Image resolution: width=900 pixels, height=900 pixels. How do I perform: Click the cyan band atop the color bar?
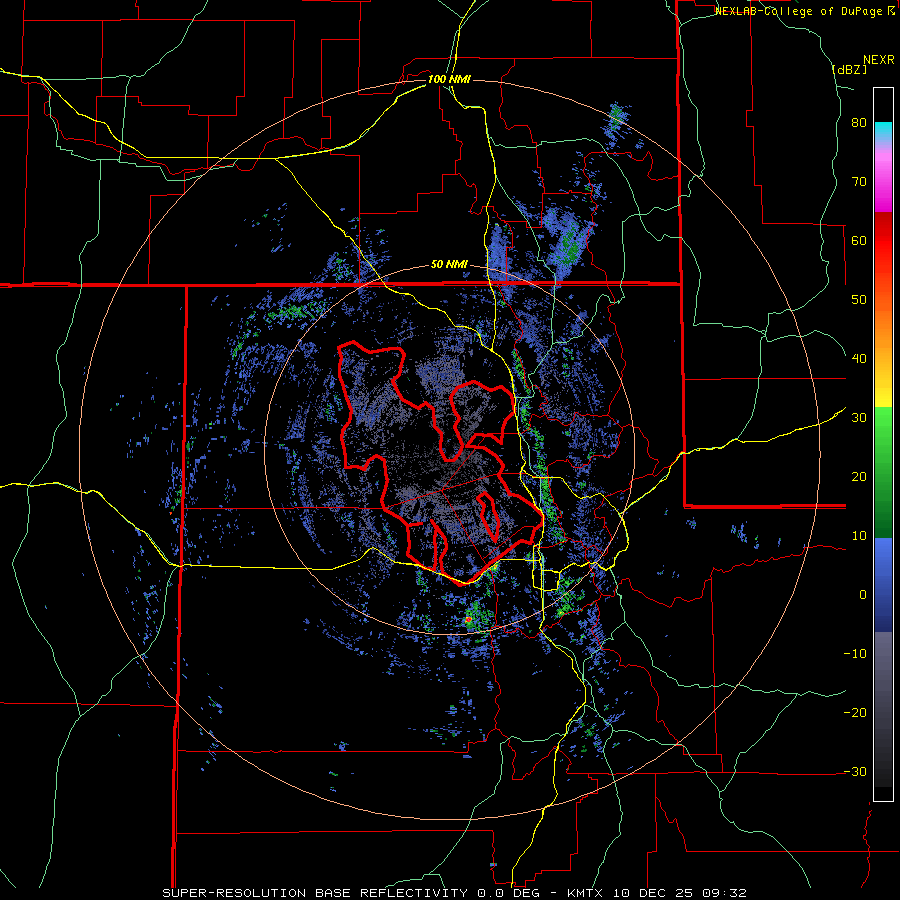click(x=883, y=130)
